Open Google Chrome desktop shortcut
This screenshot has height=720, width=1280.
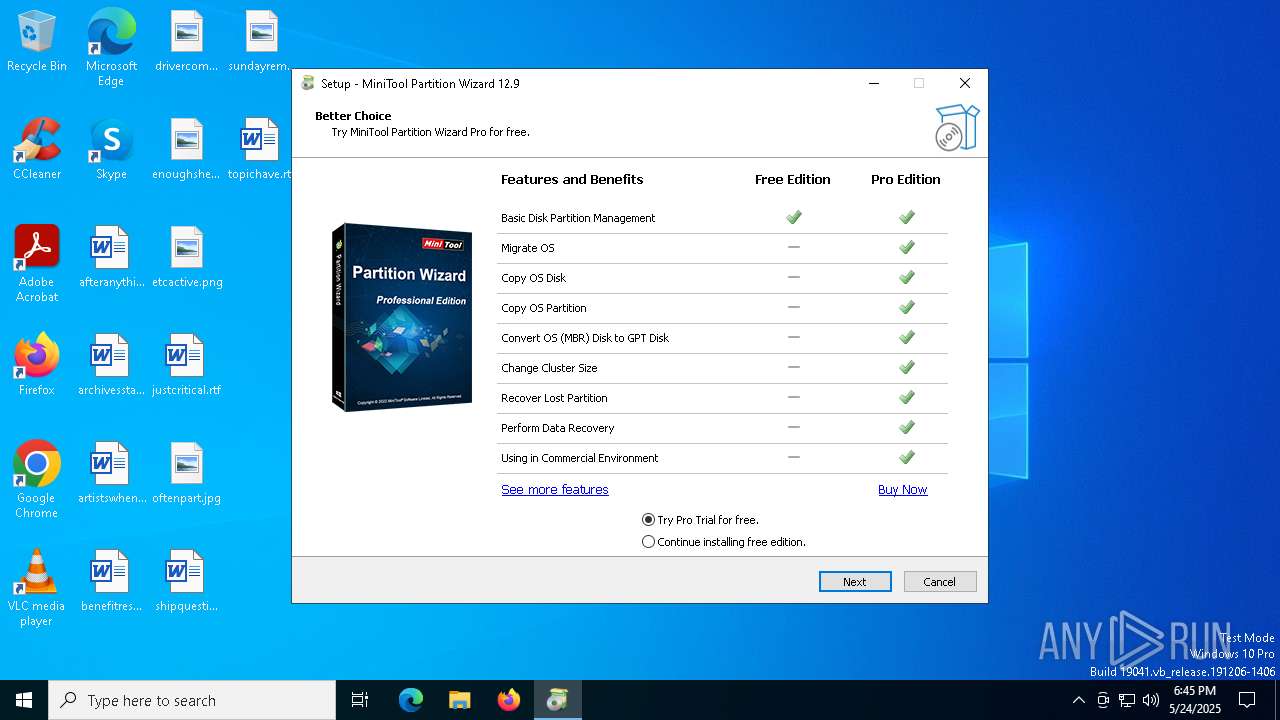(37, 480)
